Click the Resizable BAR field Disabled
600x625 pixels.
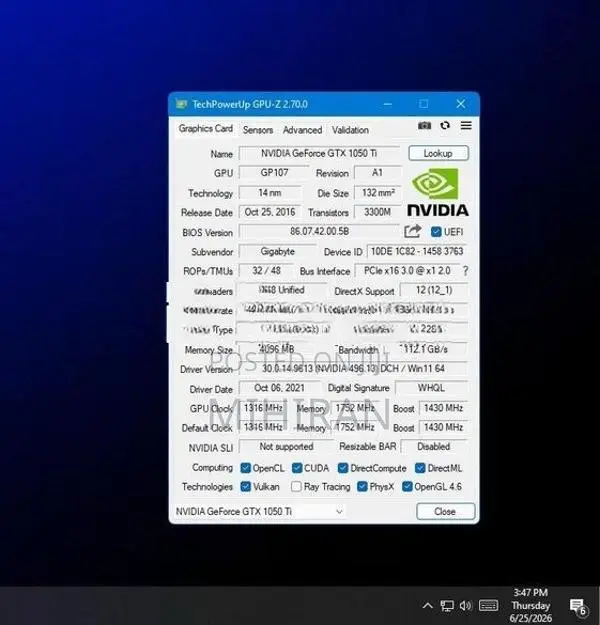pos(434,447)
